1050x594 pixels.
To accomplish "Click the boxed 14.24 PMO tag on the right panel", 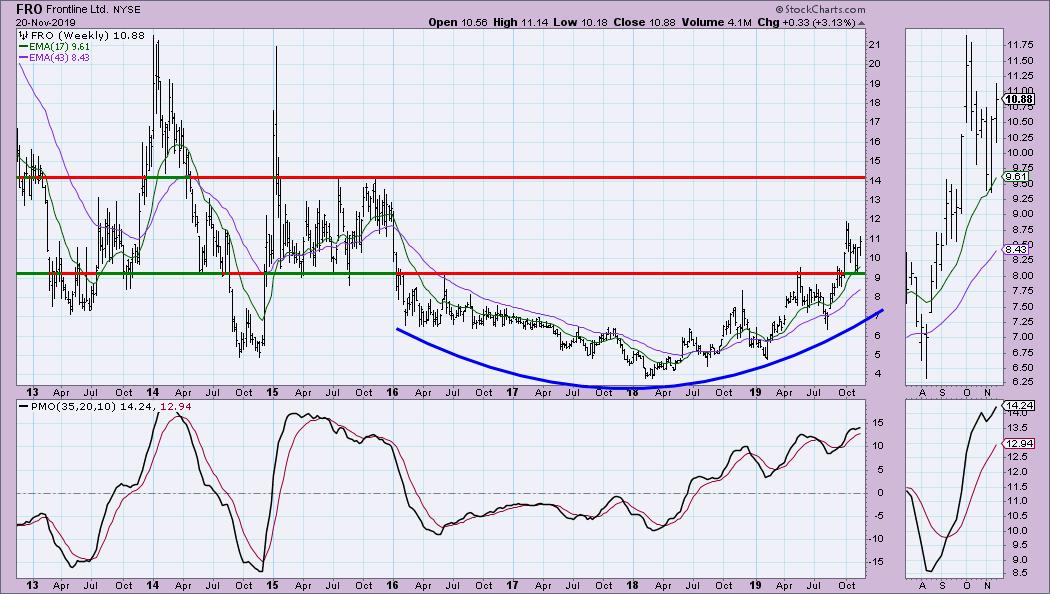I will pyautogui.click(x=1019, y=405).
